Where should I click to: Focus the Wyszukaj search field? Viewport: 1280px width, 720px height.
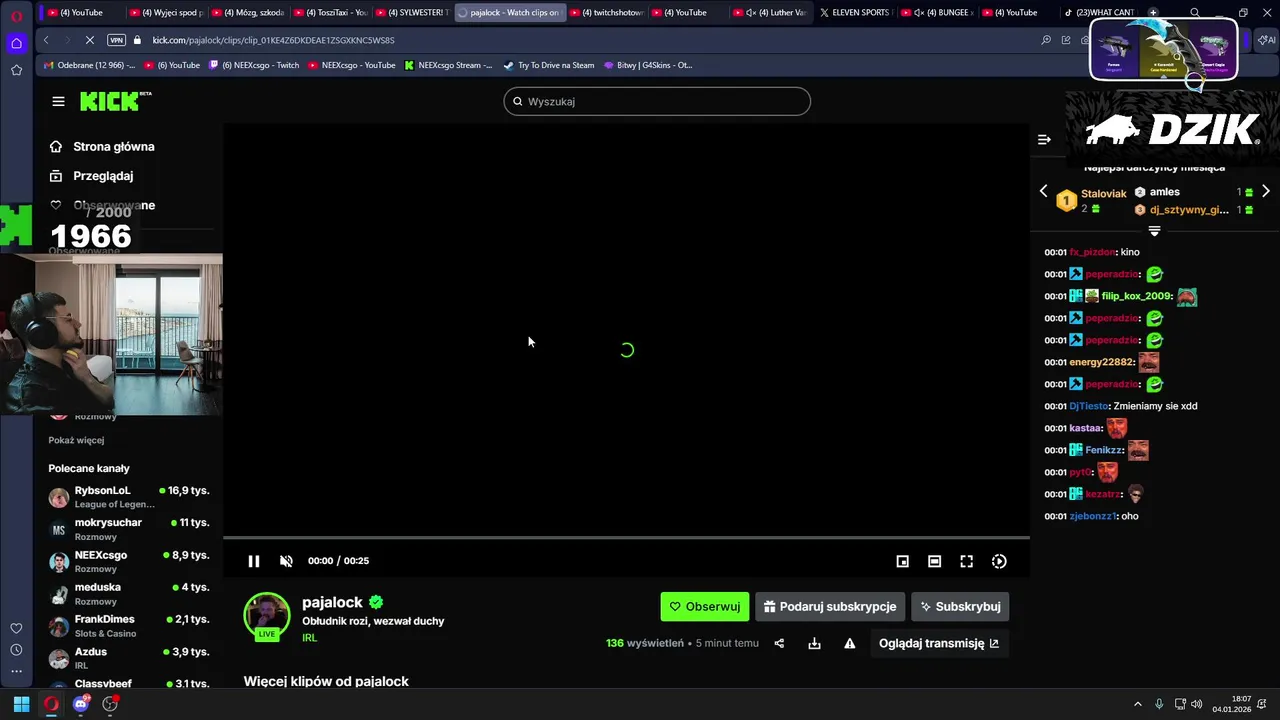coord(657,101)
